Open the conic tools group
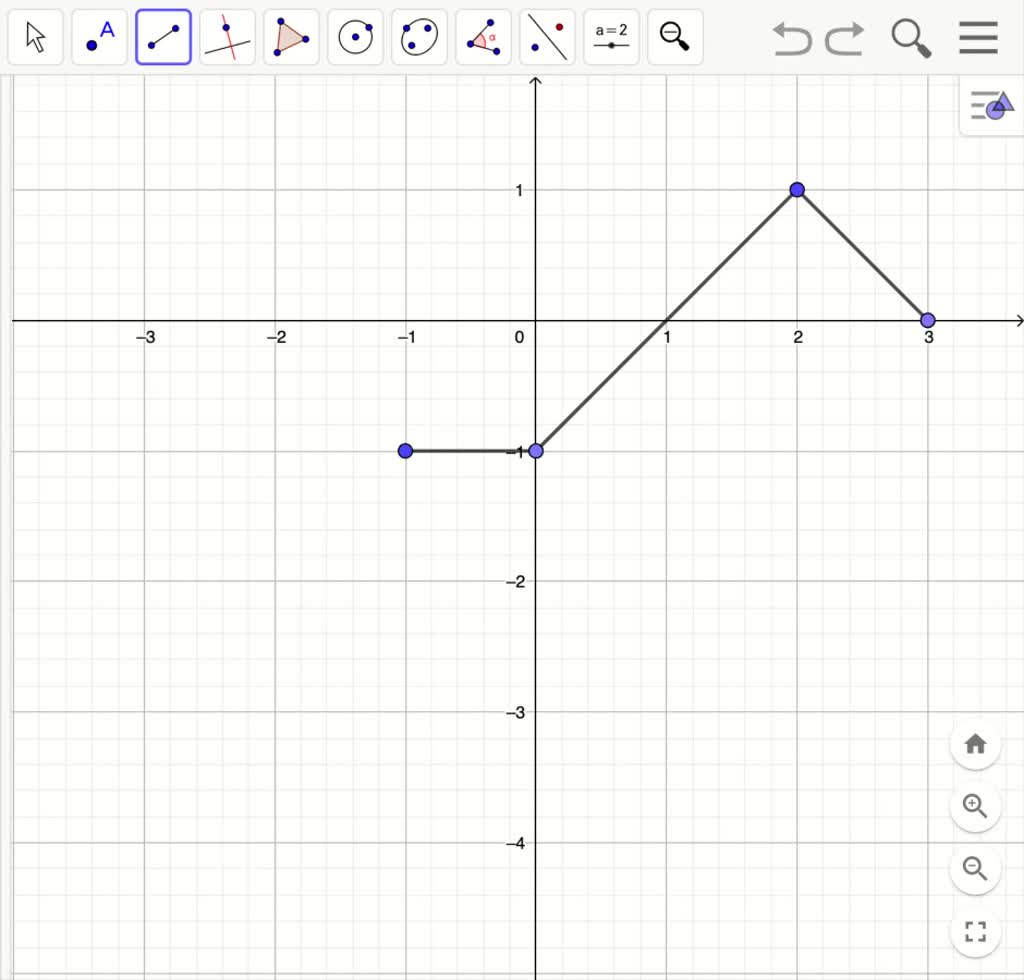 point(419,36)
